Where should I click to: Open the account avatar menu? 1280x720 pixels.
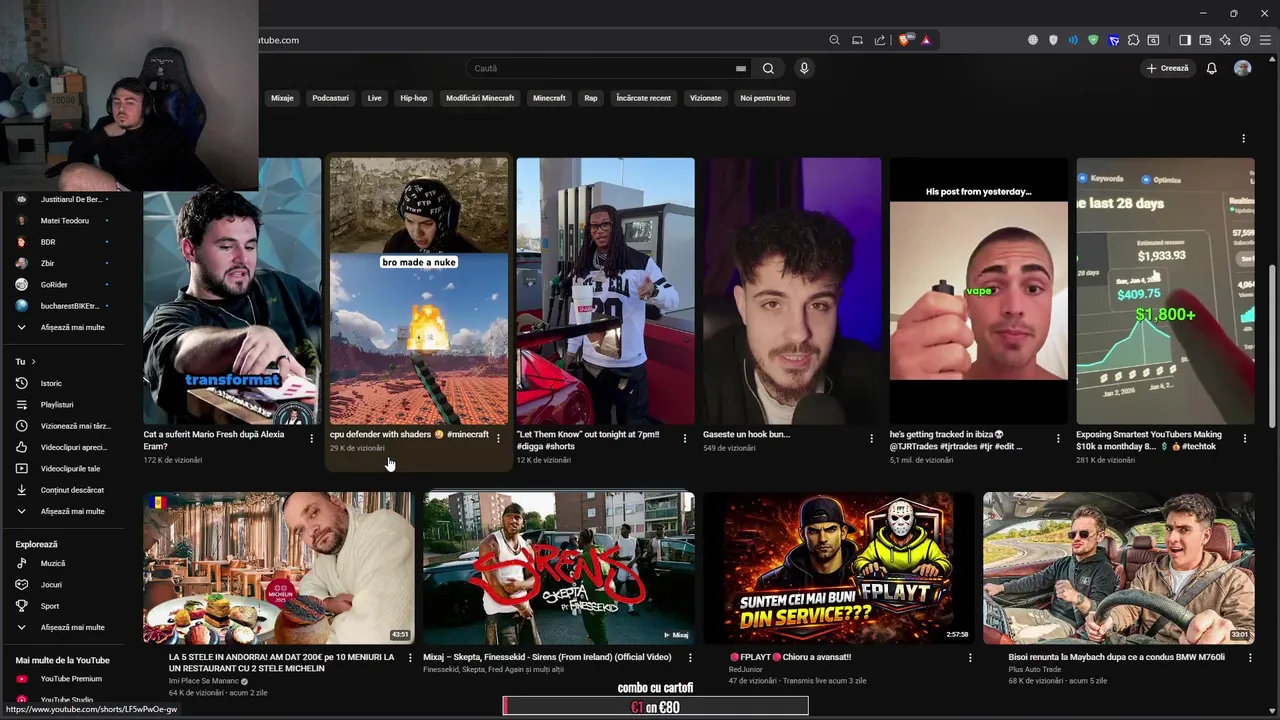click(1243, 68)
